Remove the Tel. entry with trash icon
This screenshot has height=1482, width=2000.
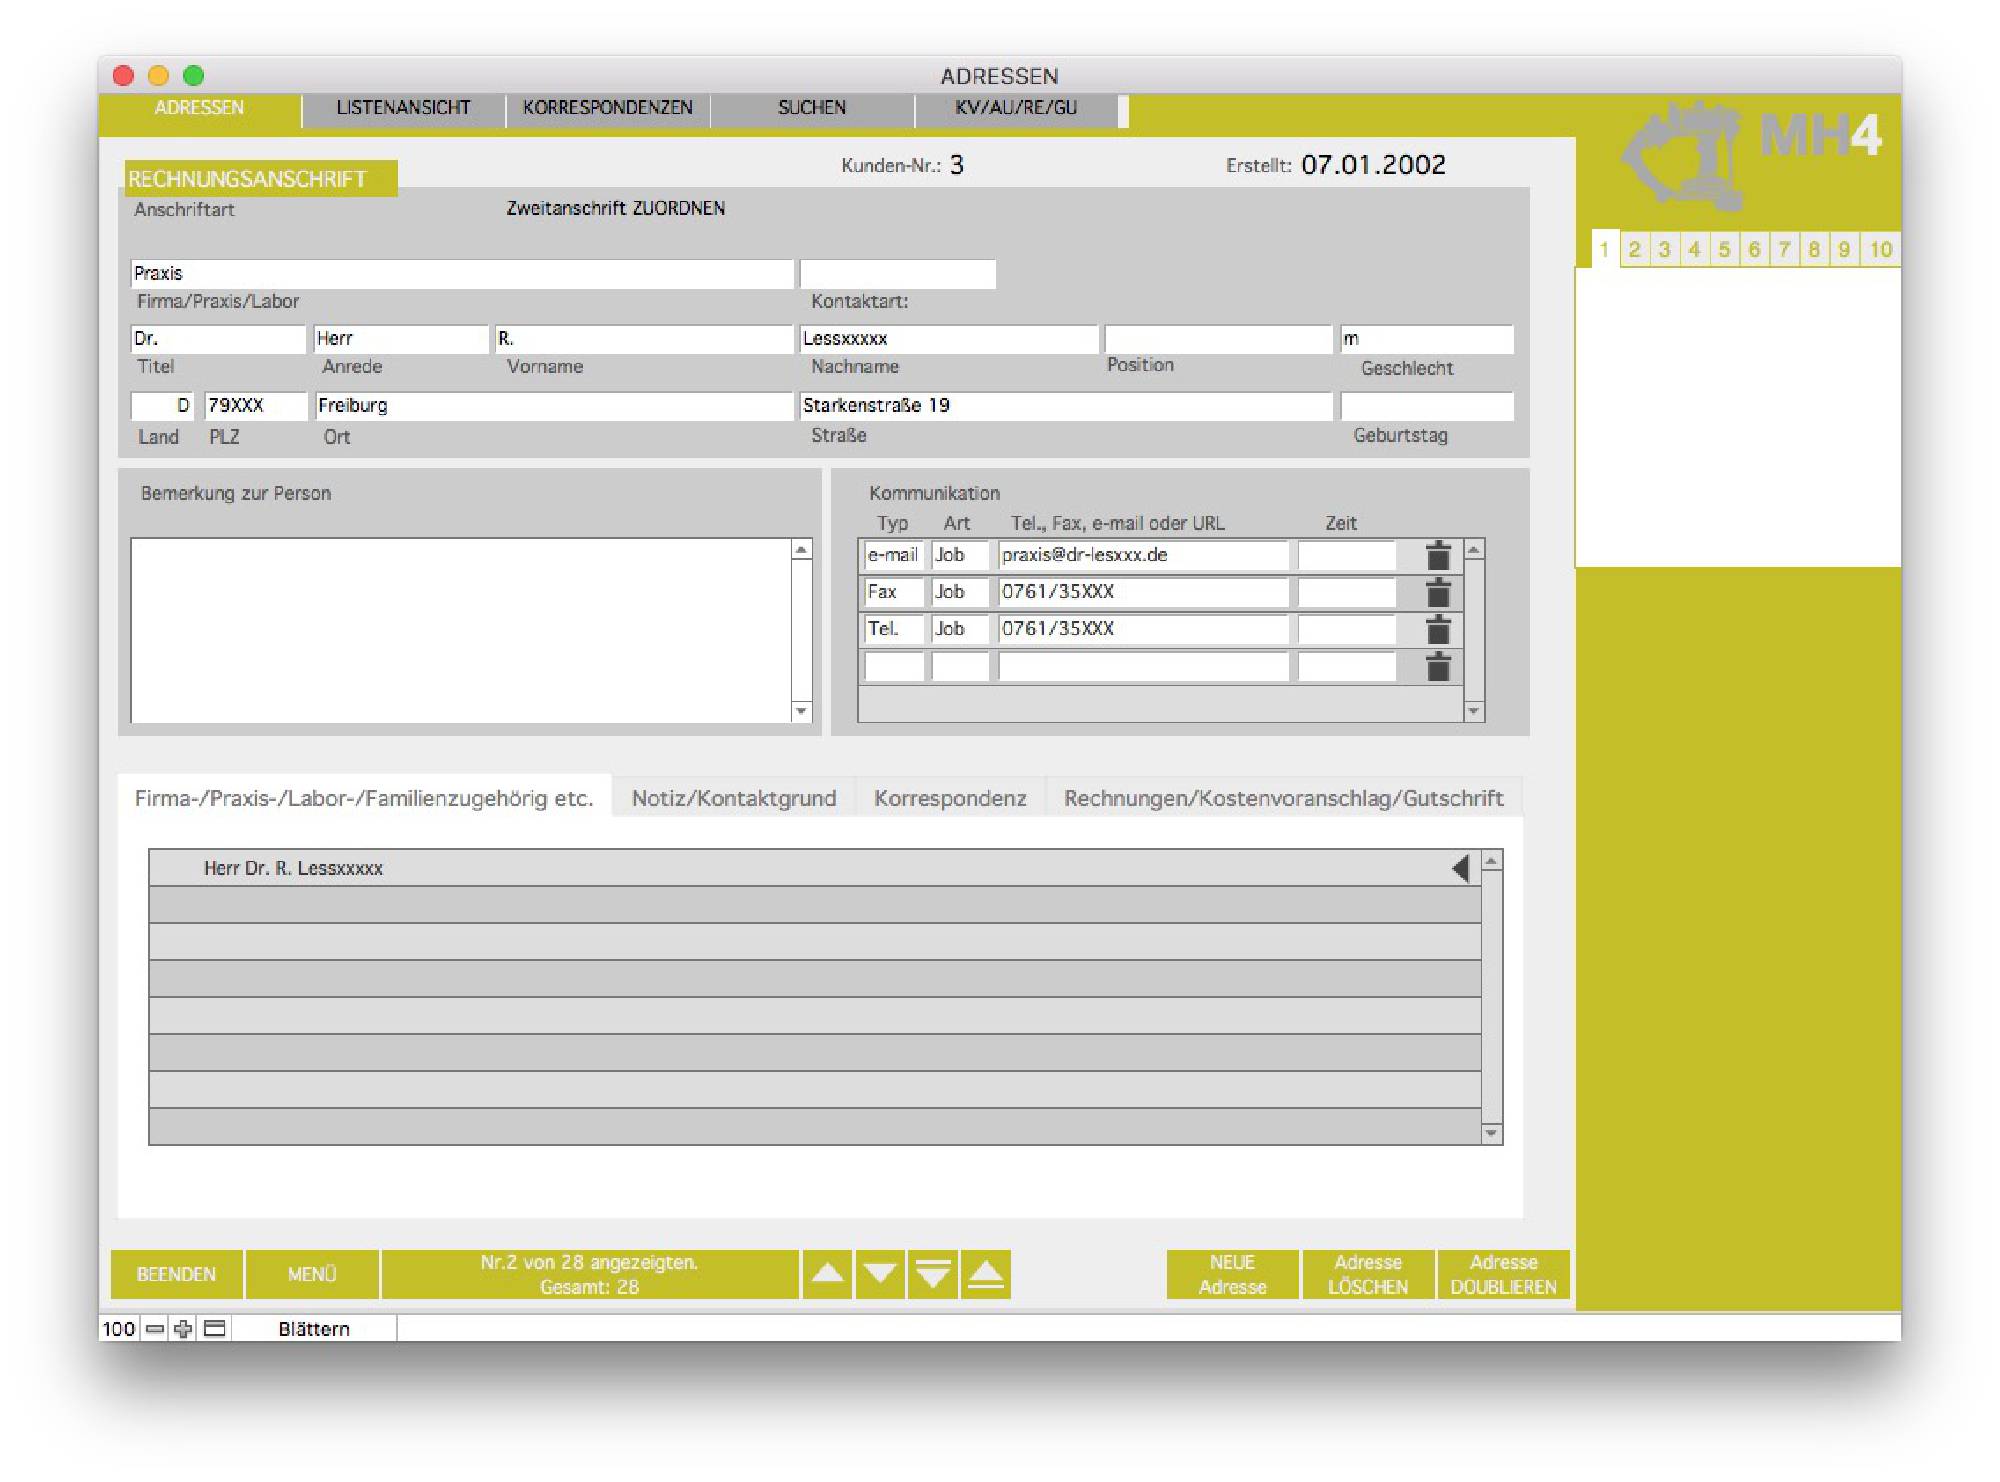[1437, 629]
